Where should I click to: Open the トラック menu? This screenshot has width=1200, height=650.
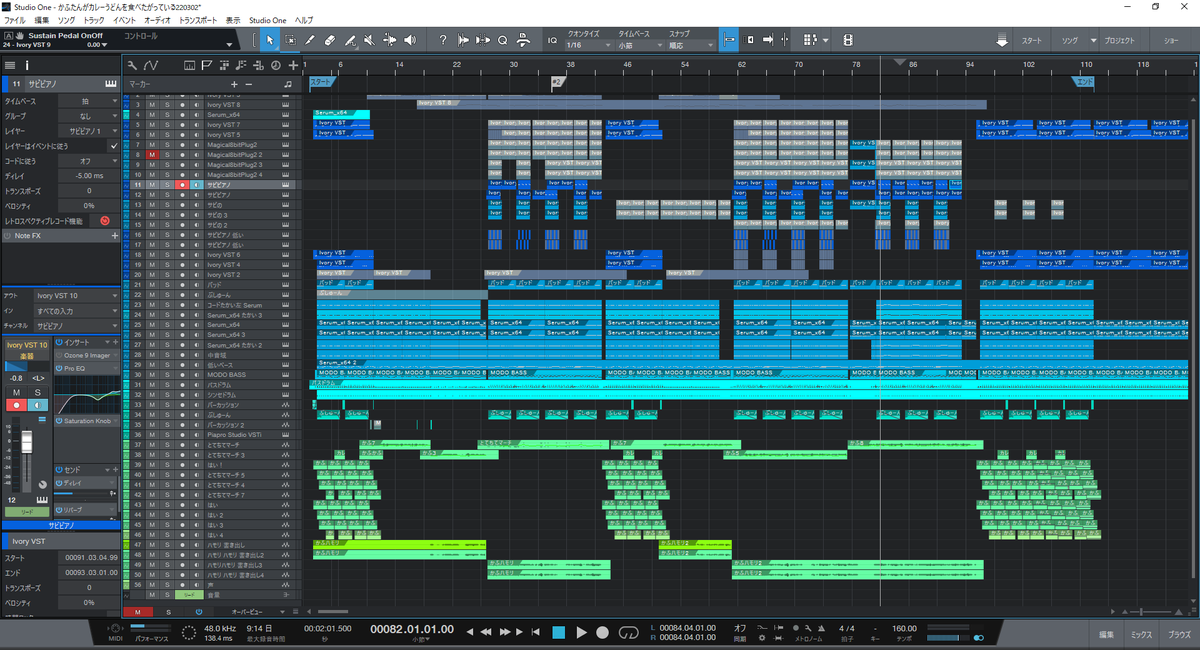(x=94, y=20)
